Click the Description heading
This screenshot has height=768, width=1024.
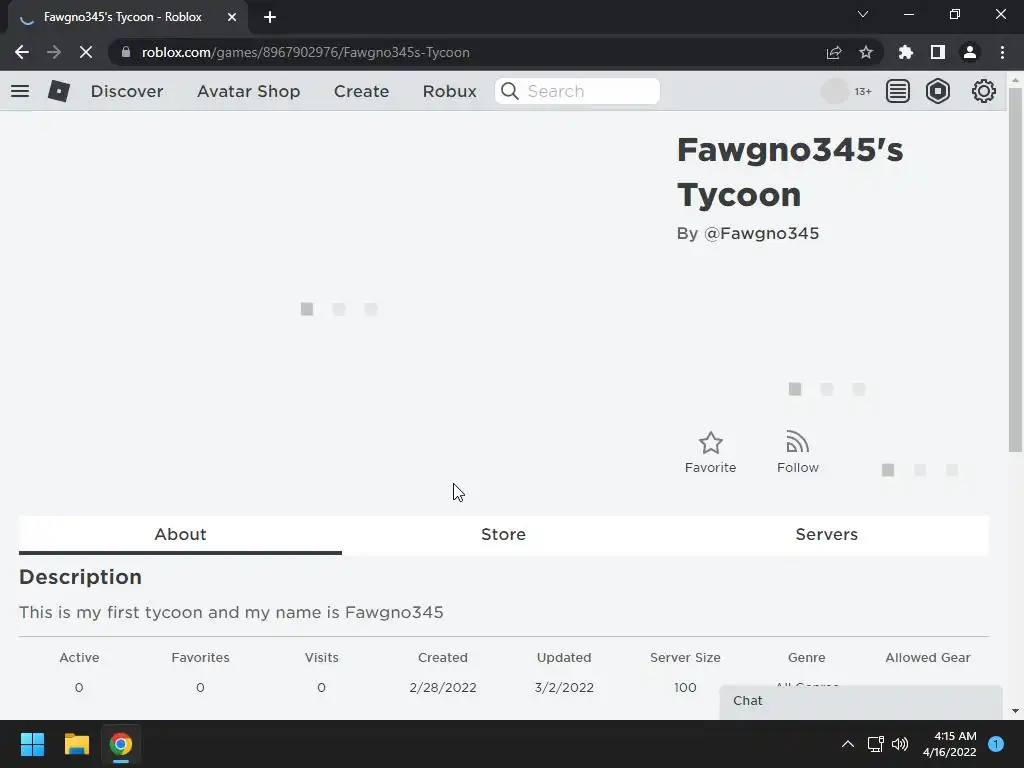point(80,577)
